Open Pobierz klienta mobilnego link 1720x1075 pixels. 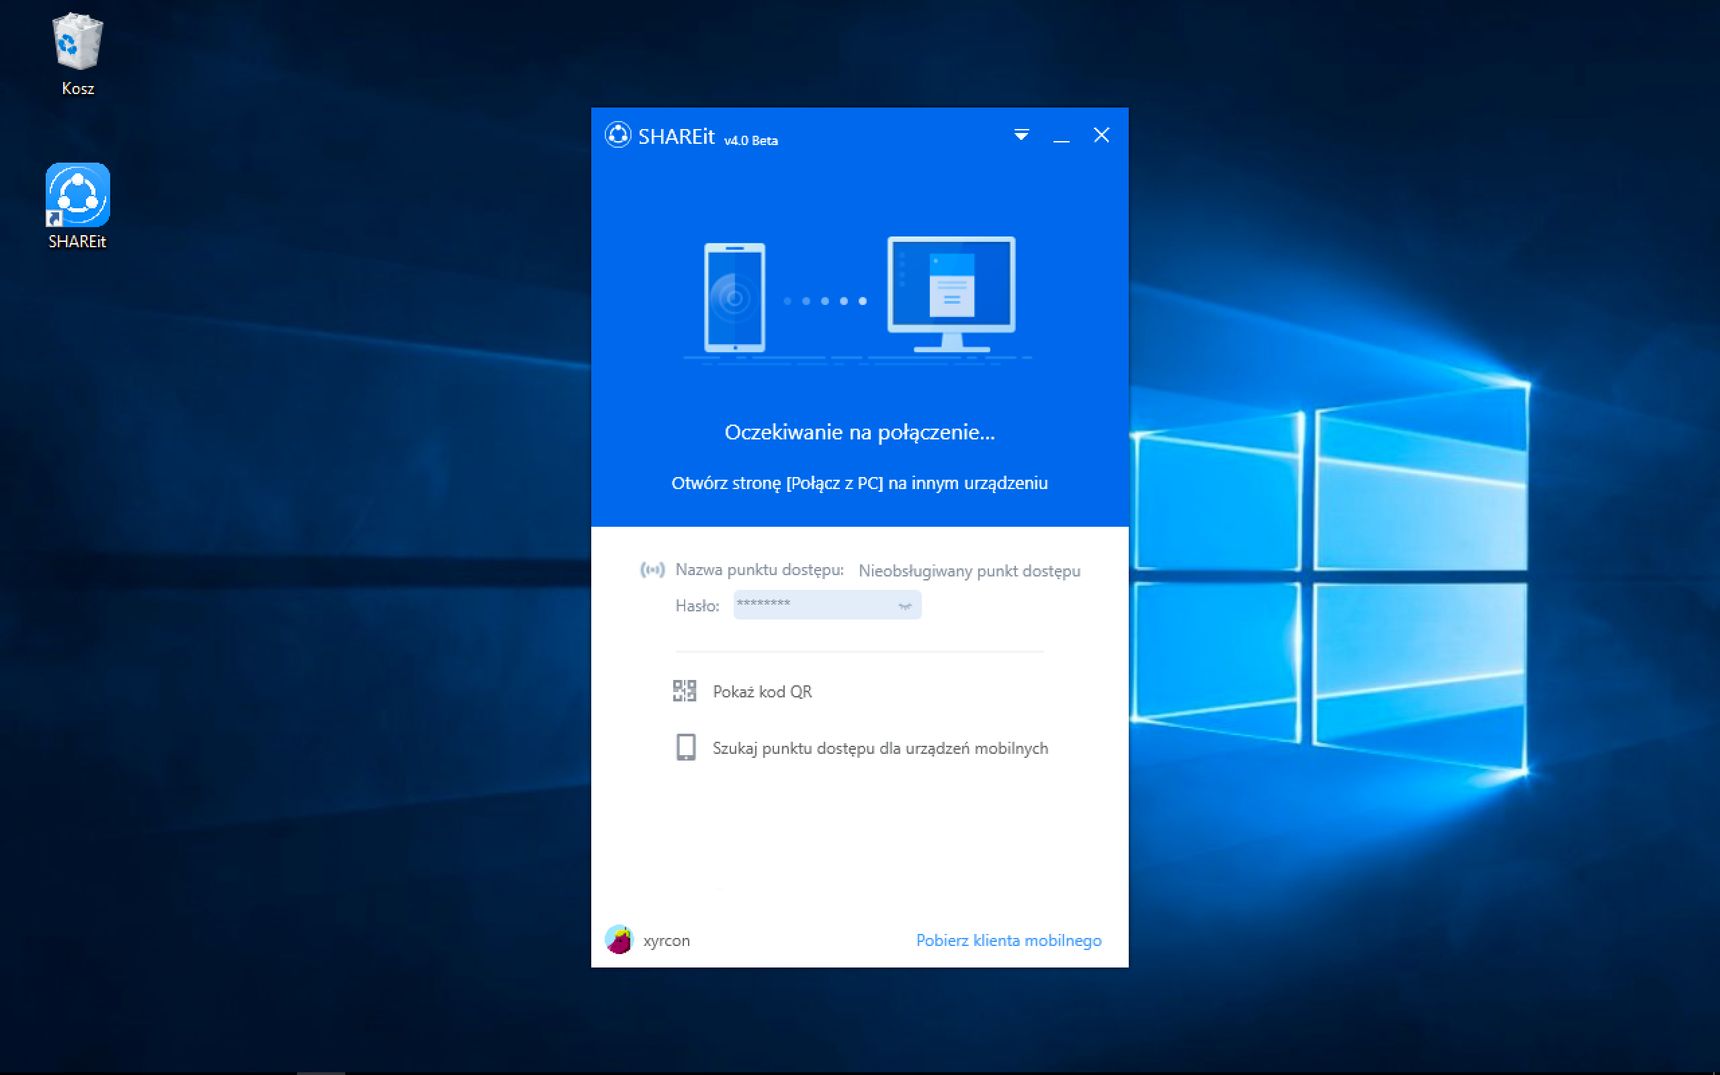(1008, 940)
